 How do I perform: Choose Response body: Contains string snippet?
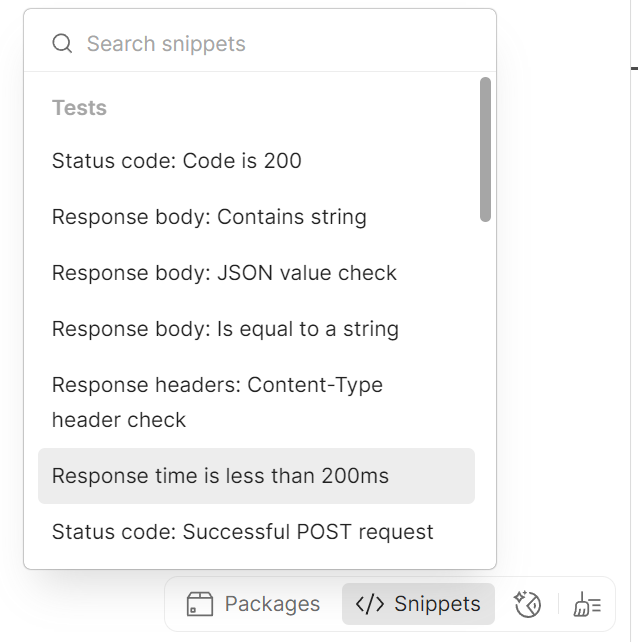209,217
